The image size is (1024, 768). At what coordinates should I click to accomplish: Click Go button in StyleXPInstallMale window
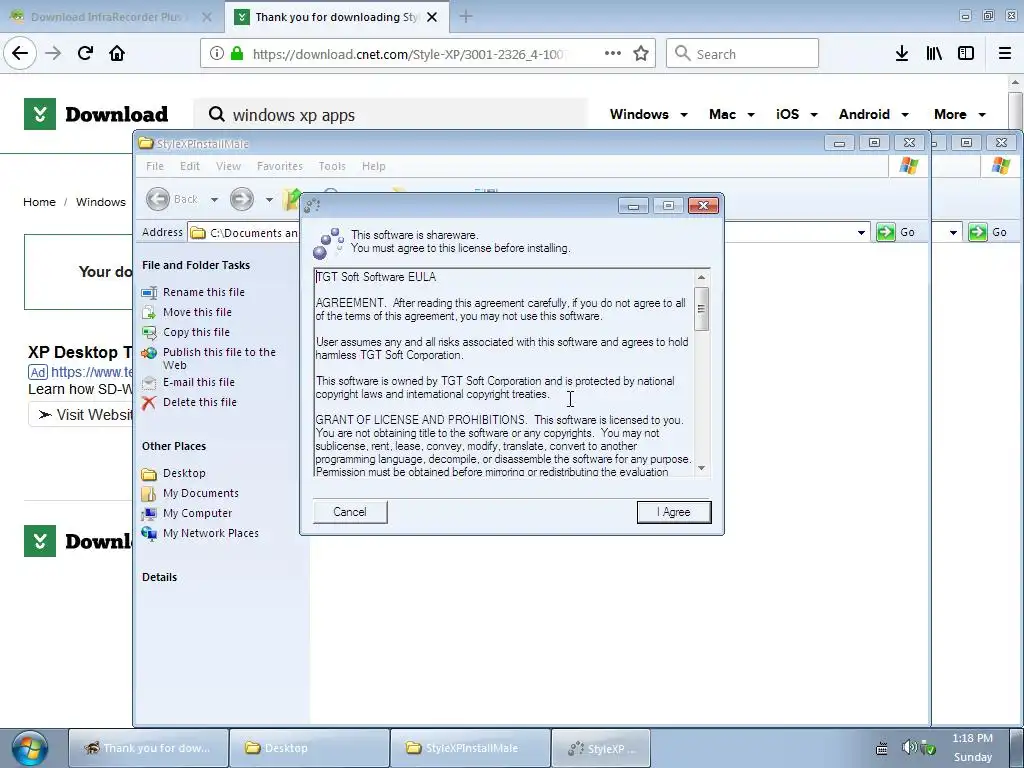click(x=897, y=232)
